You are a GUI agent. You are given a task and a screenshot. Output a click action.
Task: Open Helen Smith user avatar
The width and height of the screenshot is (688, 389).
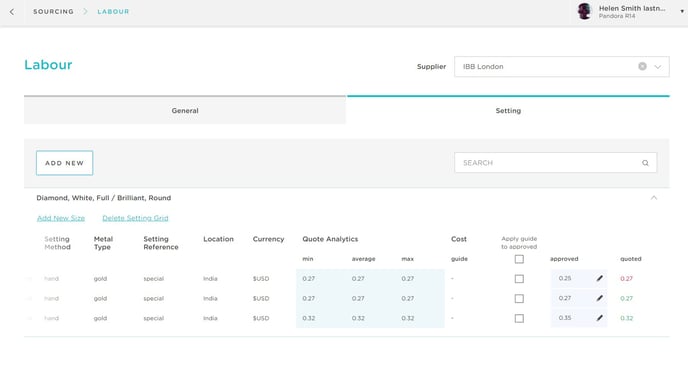[584, 11]
